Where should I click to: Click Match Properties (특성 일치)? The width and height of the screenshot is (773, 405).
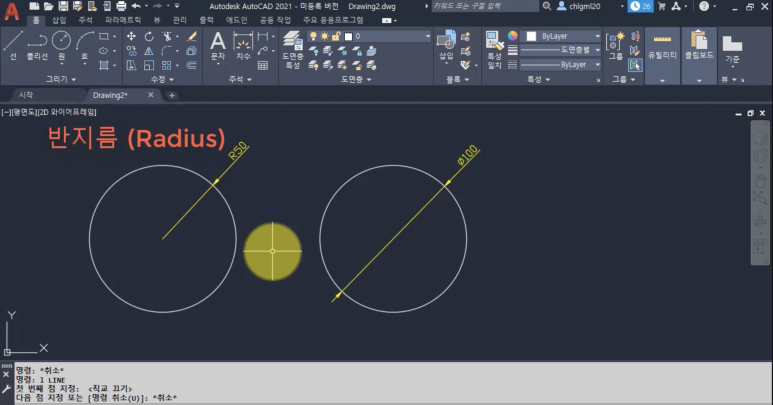494,50
